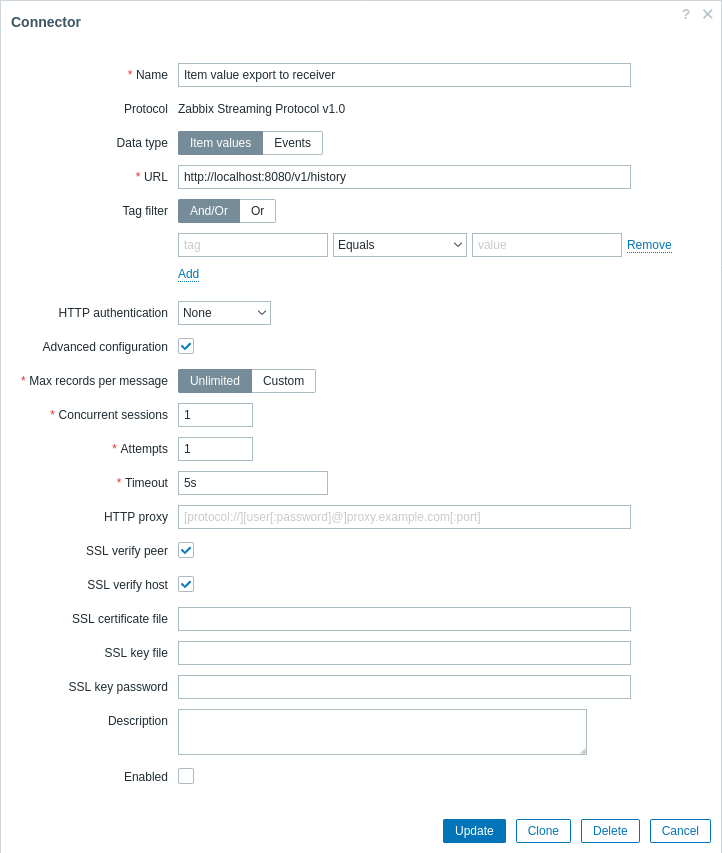722x853 pixels.
Task: Switch tag filter to Or
Action: pyautogui.click(x=257, y=211)
